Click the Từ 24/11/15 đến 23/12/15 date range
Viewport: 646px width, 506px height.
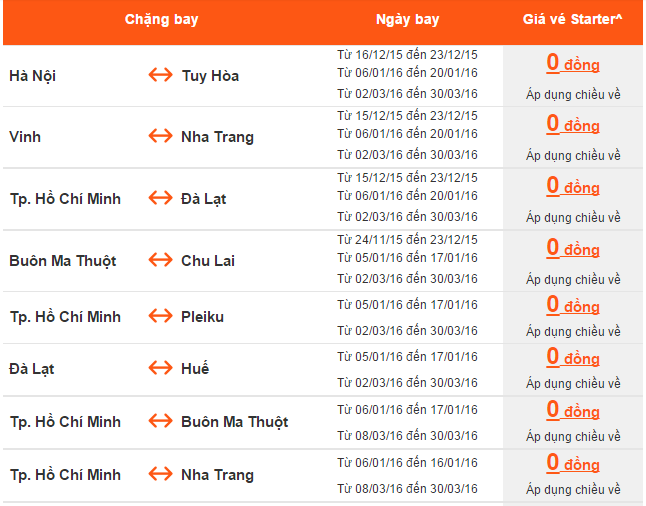[x=407, y=239]
